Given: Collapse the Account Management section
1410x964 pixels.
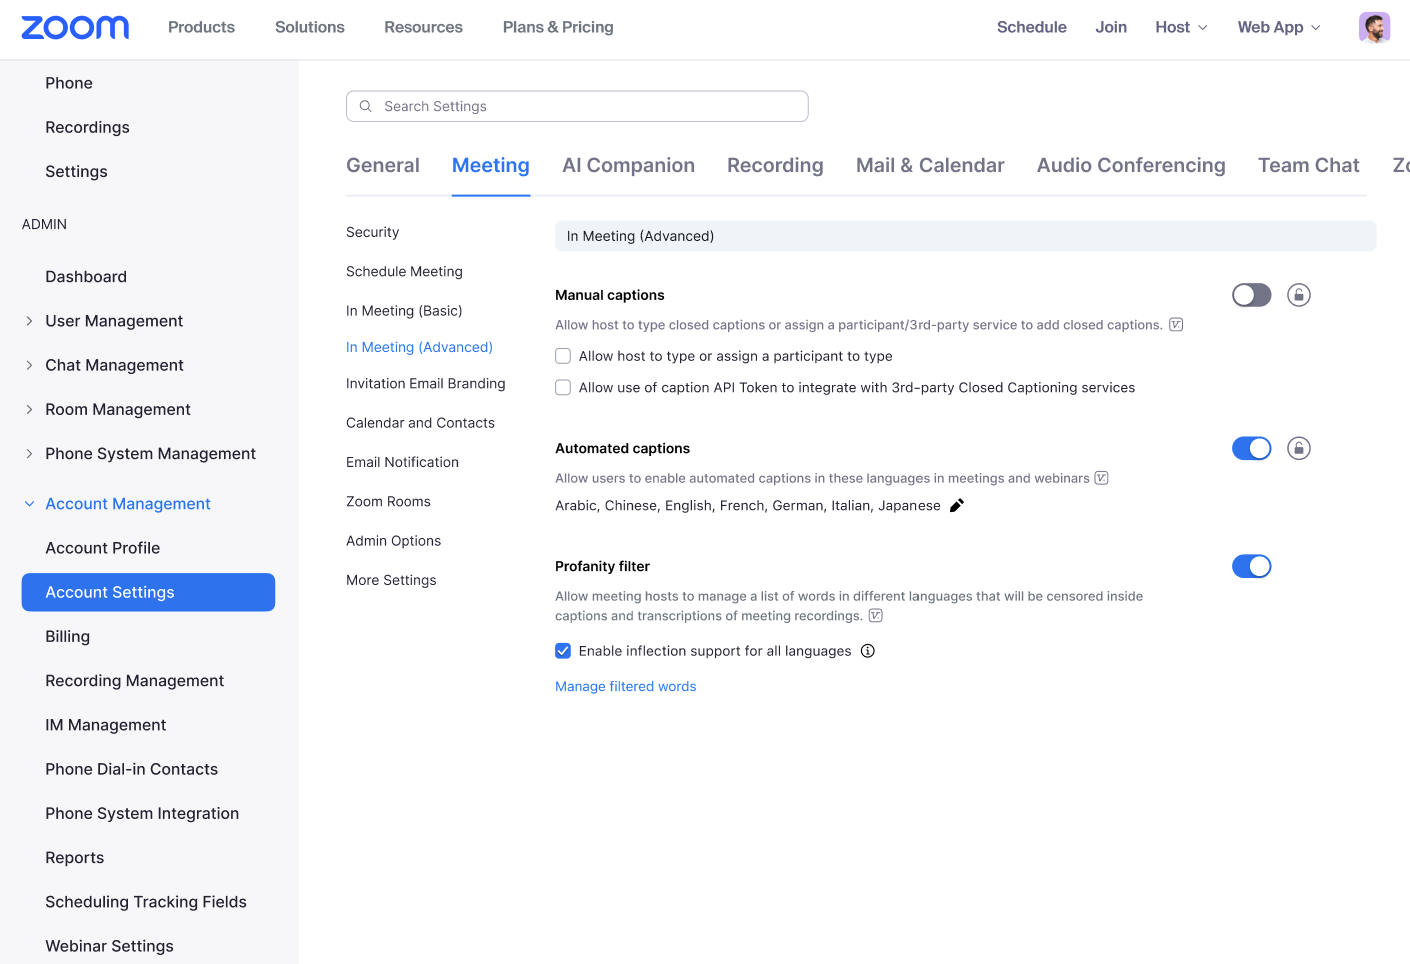Looking at the screenshot, I should click(29, 504).
